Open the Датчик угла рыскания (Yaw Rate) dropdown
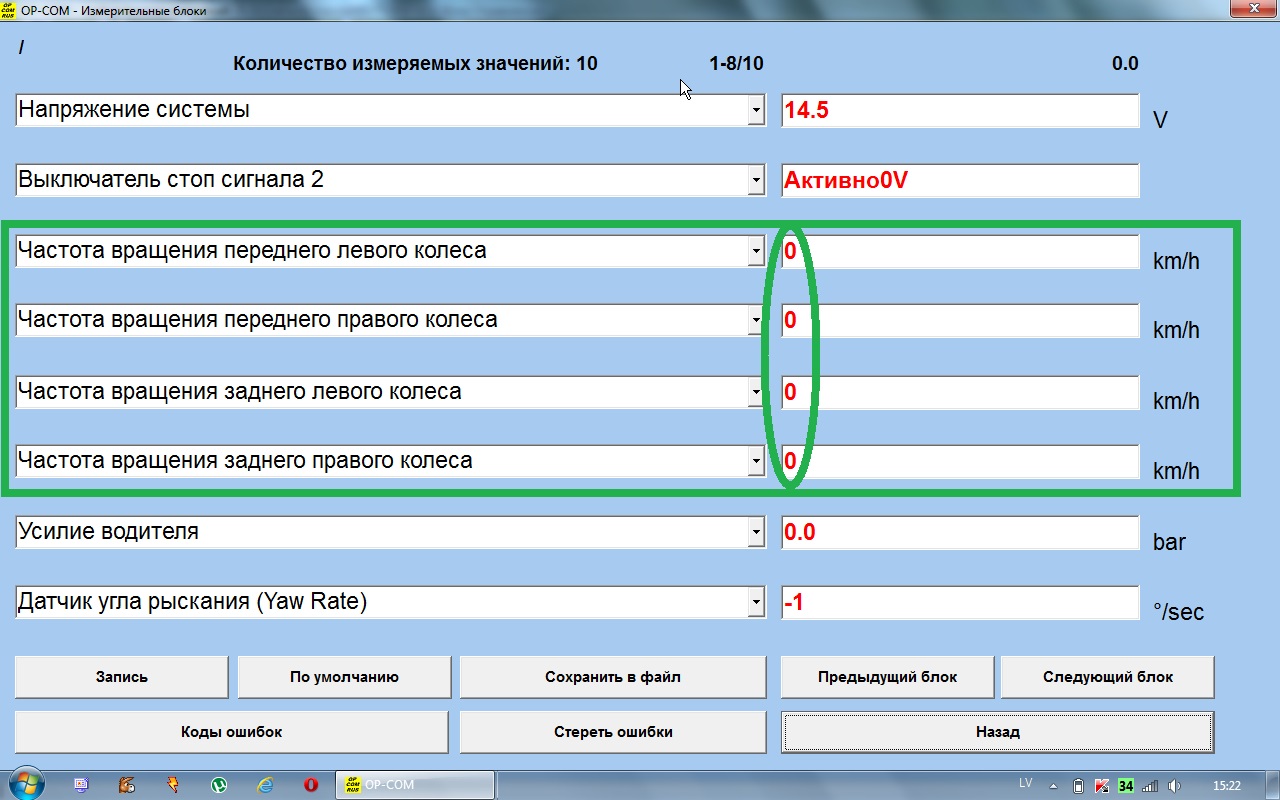 pos(756,603)
